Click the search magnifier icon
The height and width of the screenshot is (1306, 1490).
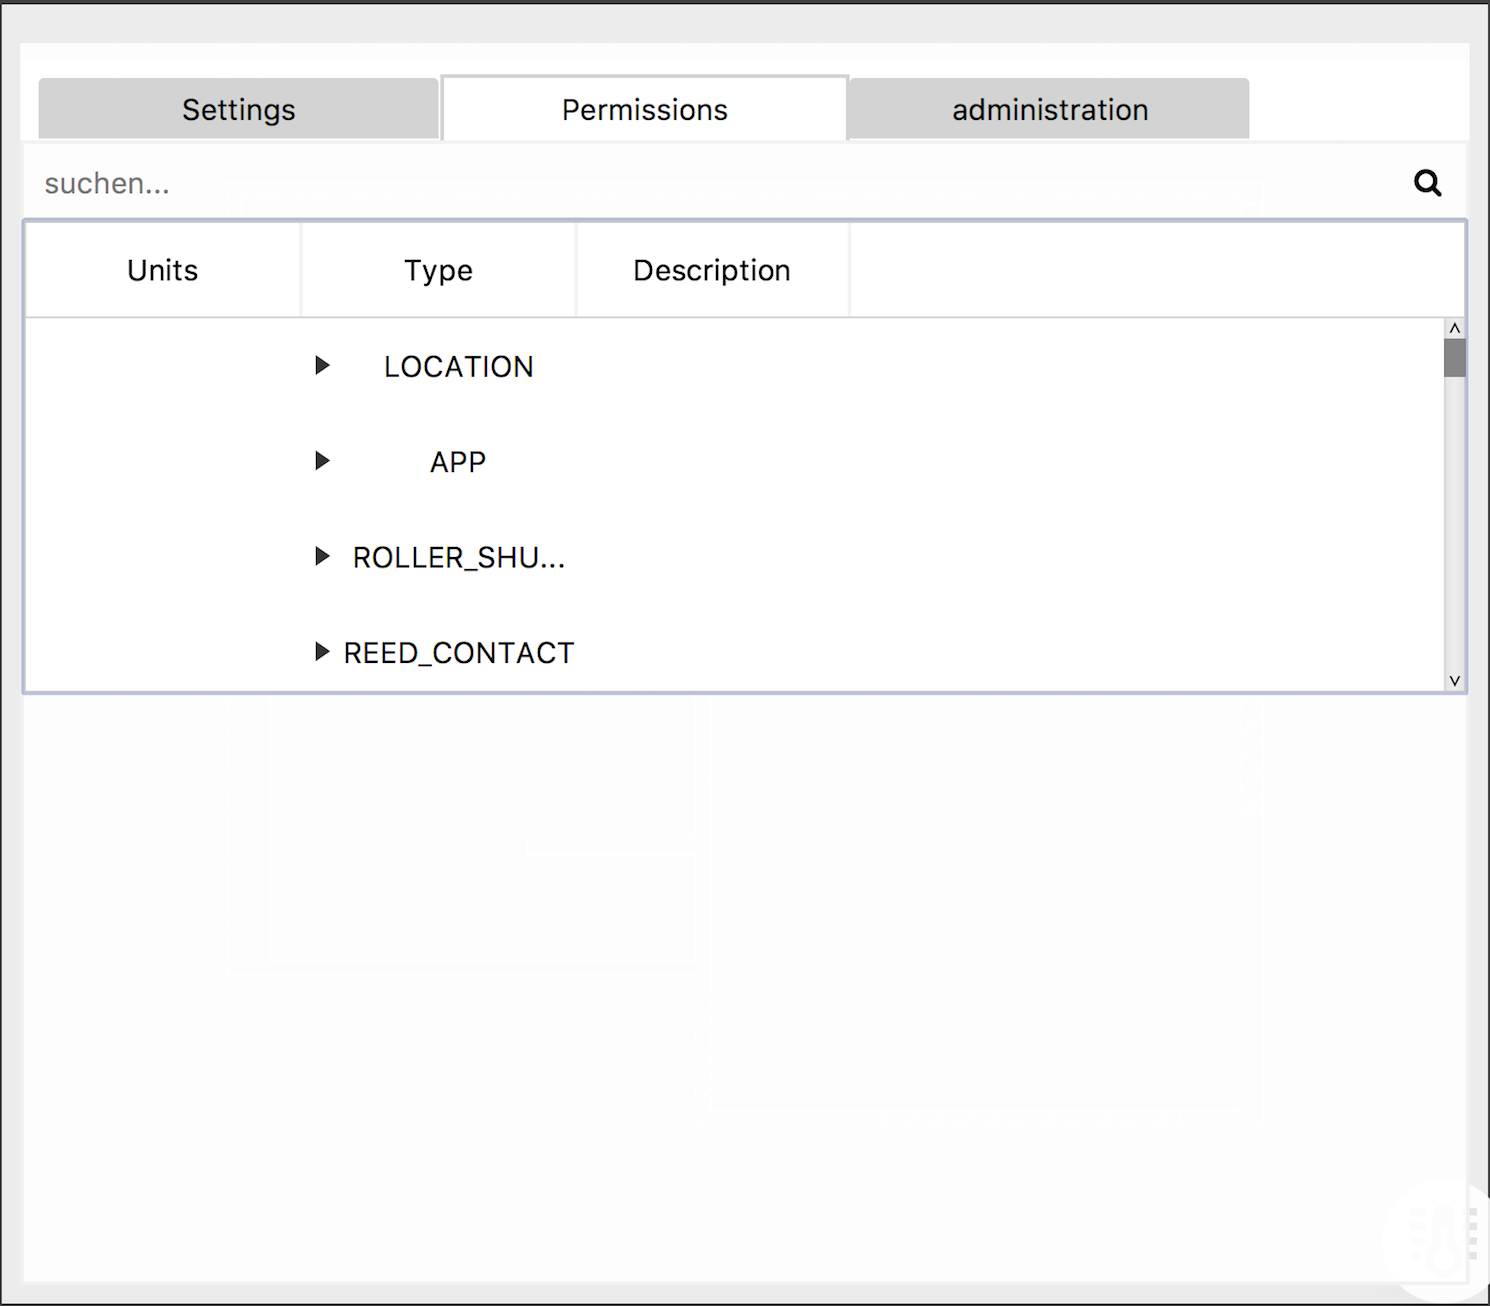[1428, 183]
